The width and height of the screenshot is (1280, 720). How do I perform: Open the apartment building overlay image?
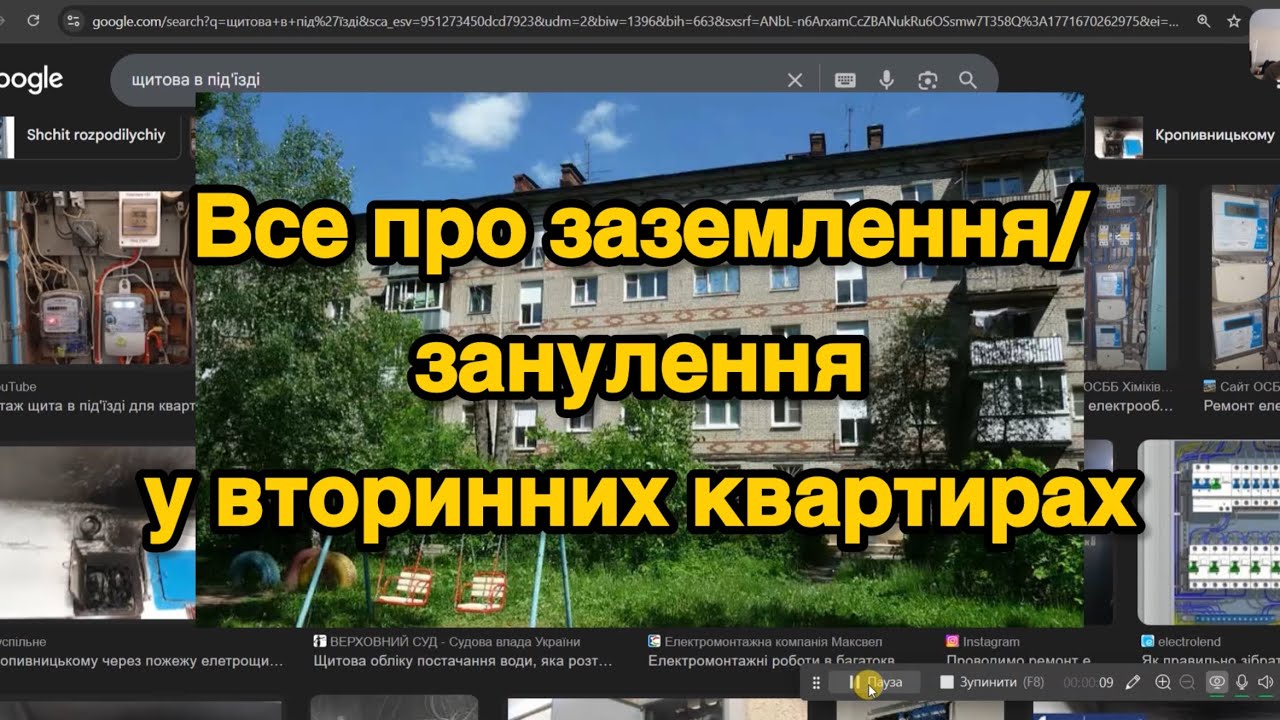click(x=640, y=360)
